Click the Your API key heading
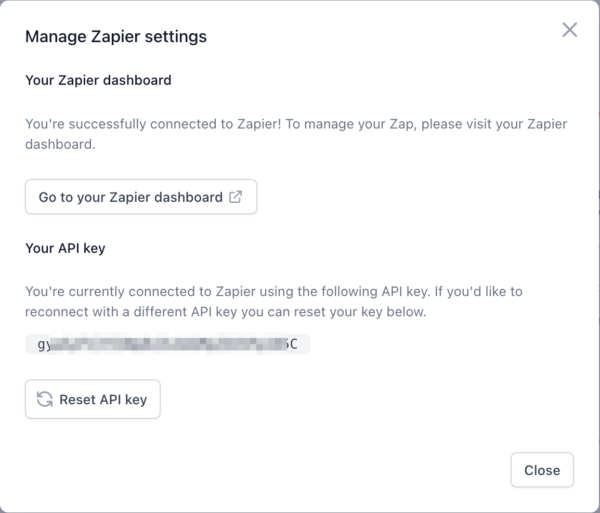The width and height of the screenshot is (600, 513). [x=65, y=248]
